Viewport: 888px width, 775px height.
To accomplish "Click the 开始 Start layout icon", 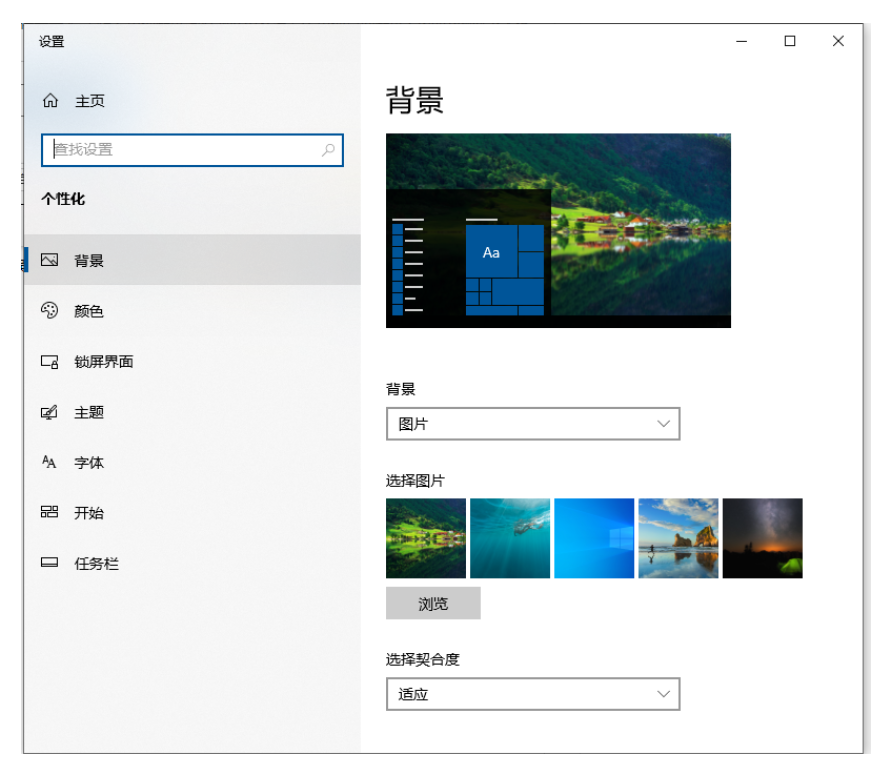I will click(x=48, y=512).
